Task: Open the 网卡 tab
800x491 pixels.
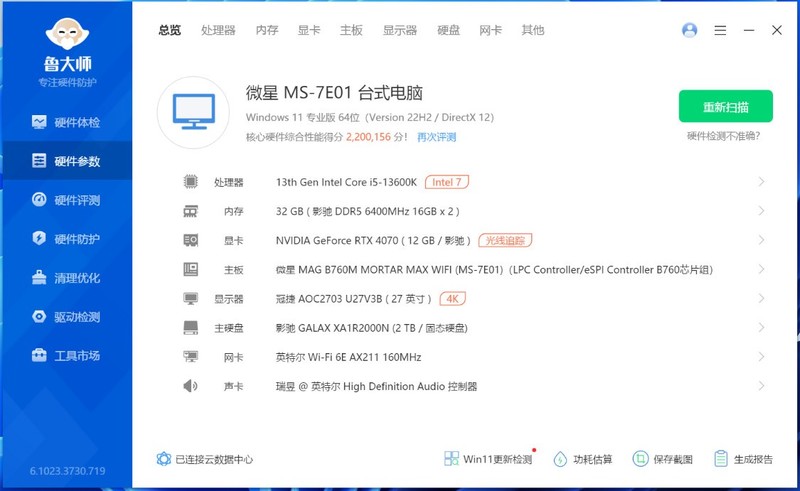Action: tap(490, 30)
